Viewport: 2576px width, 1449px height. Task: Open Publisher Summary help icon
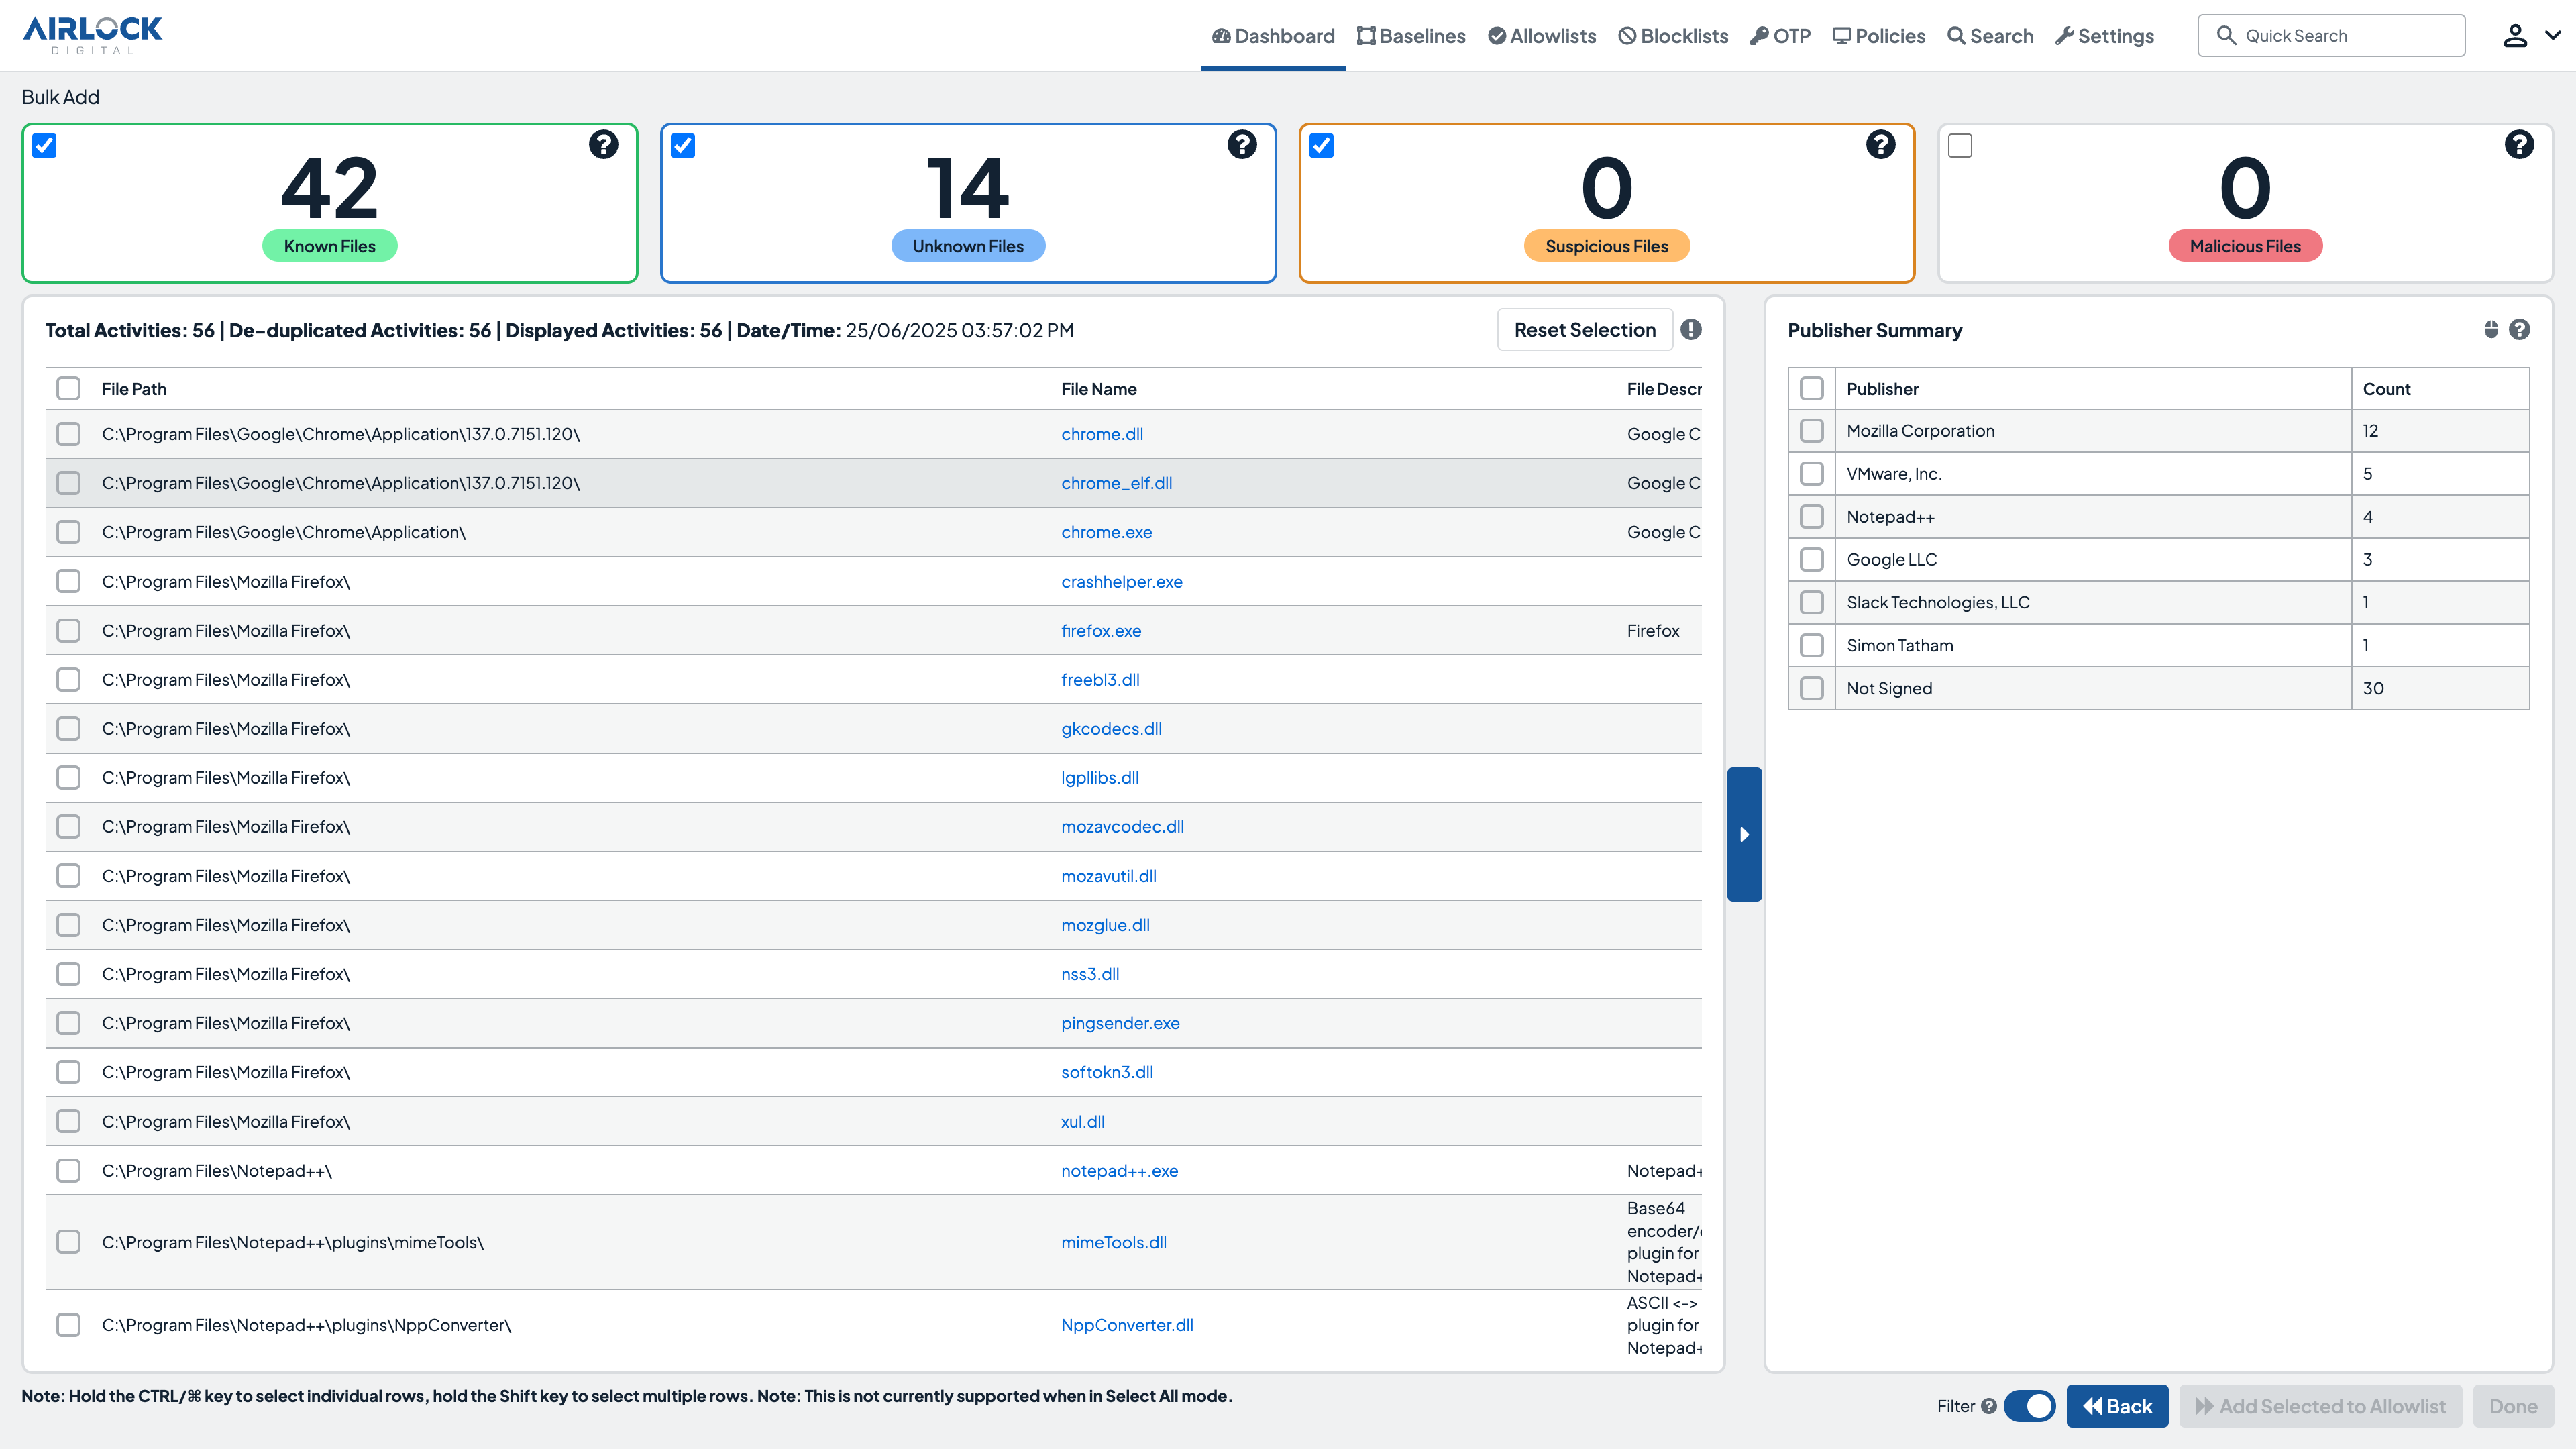coord(2520,330)
